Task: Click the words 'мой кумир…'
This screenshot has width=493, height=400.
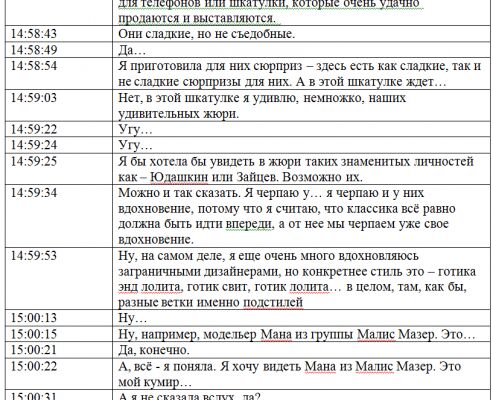Action: (155, 382)
